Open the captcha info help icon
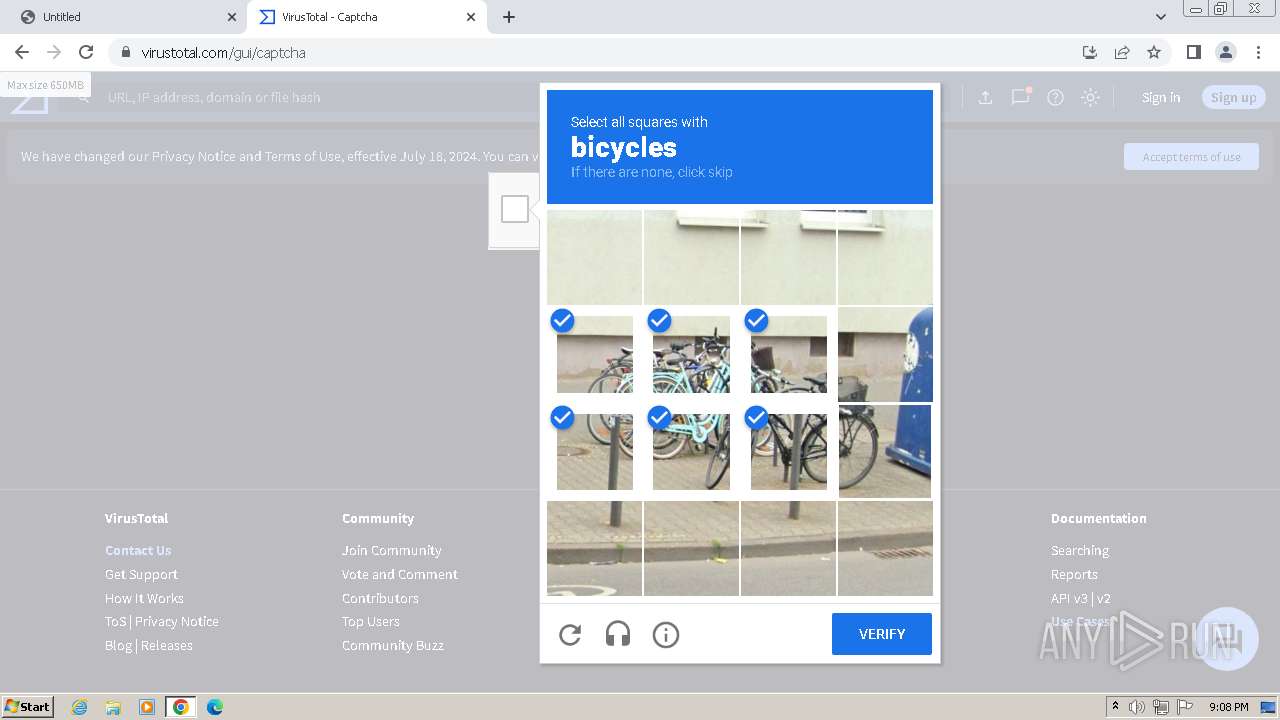1280x720 pixels. click(666, 635)
